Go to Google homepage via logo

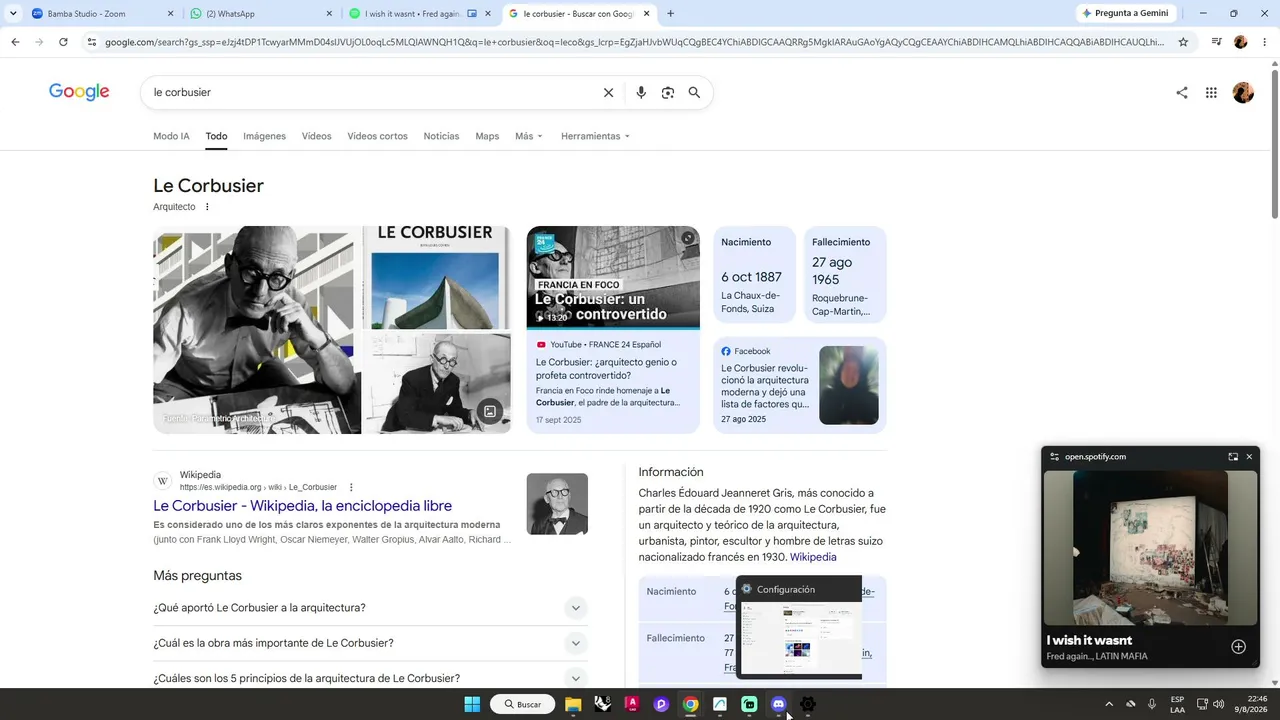point(79,92)
